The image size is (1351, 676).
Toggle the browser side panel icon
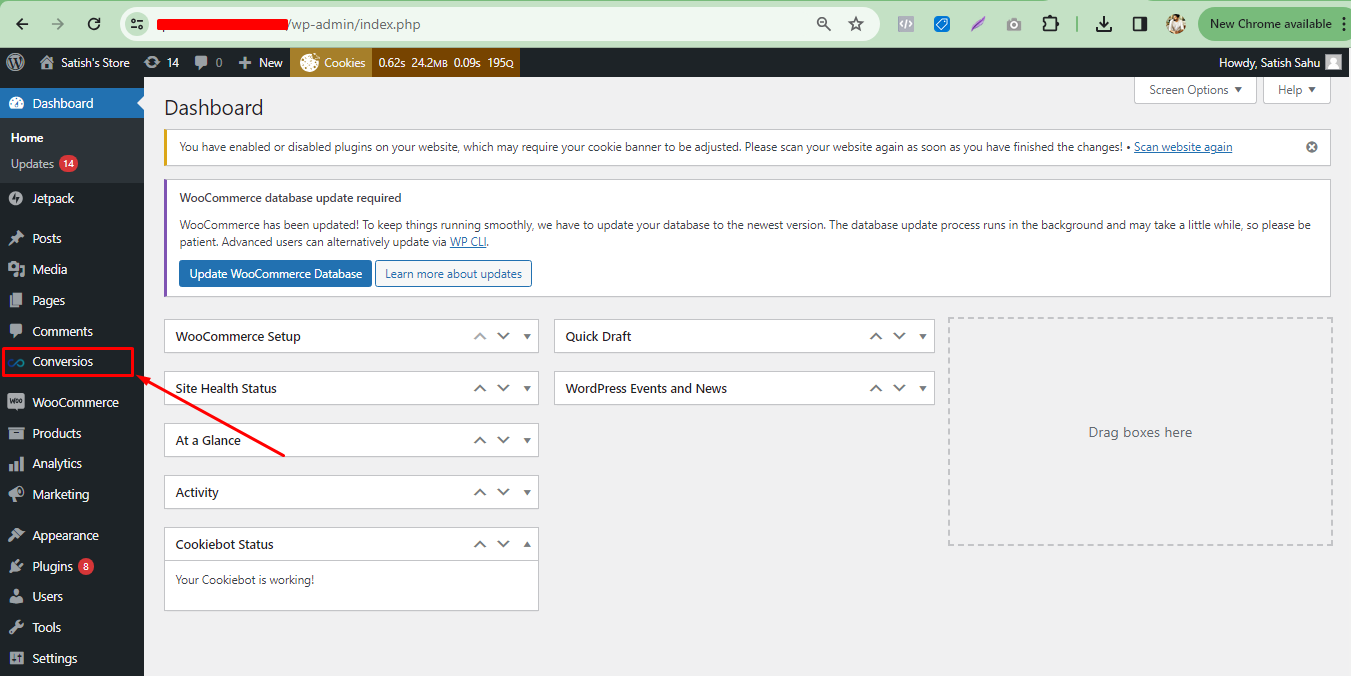1140,24
